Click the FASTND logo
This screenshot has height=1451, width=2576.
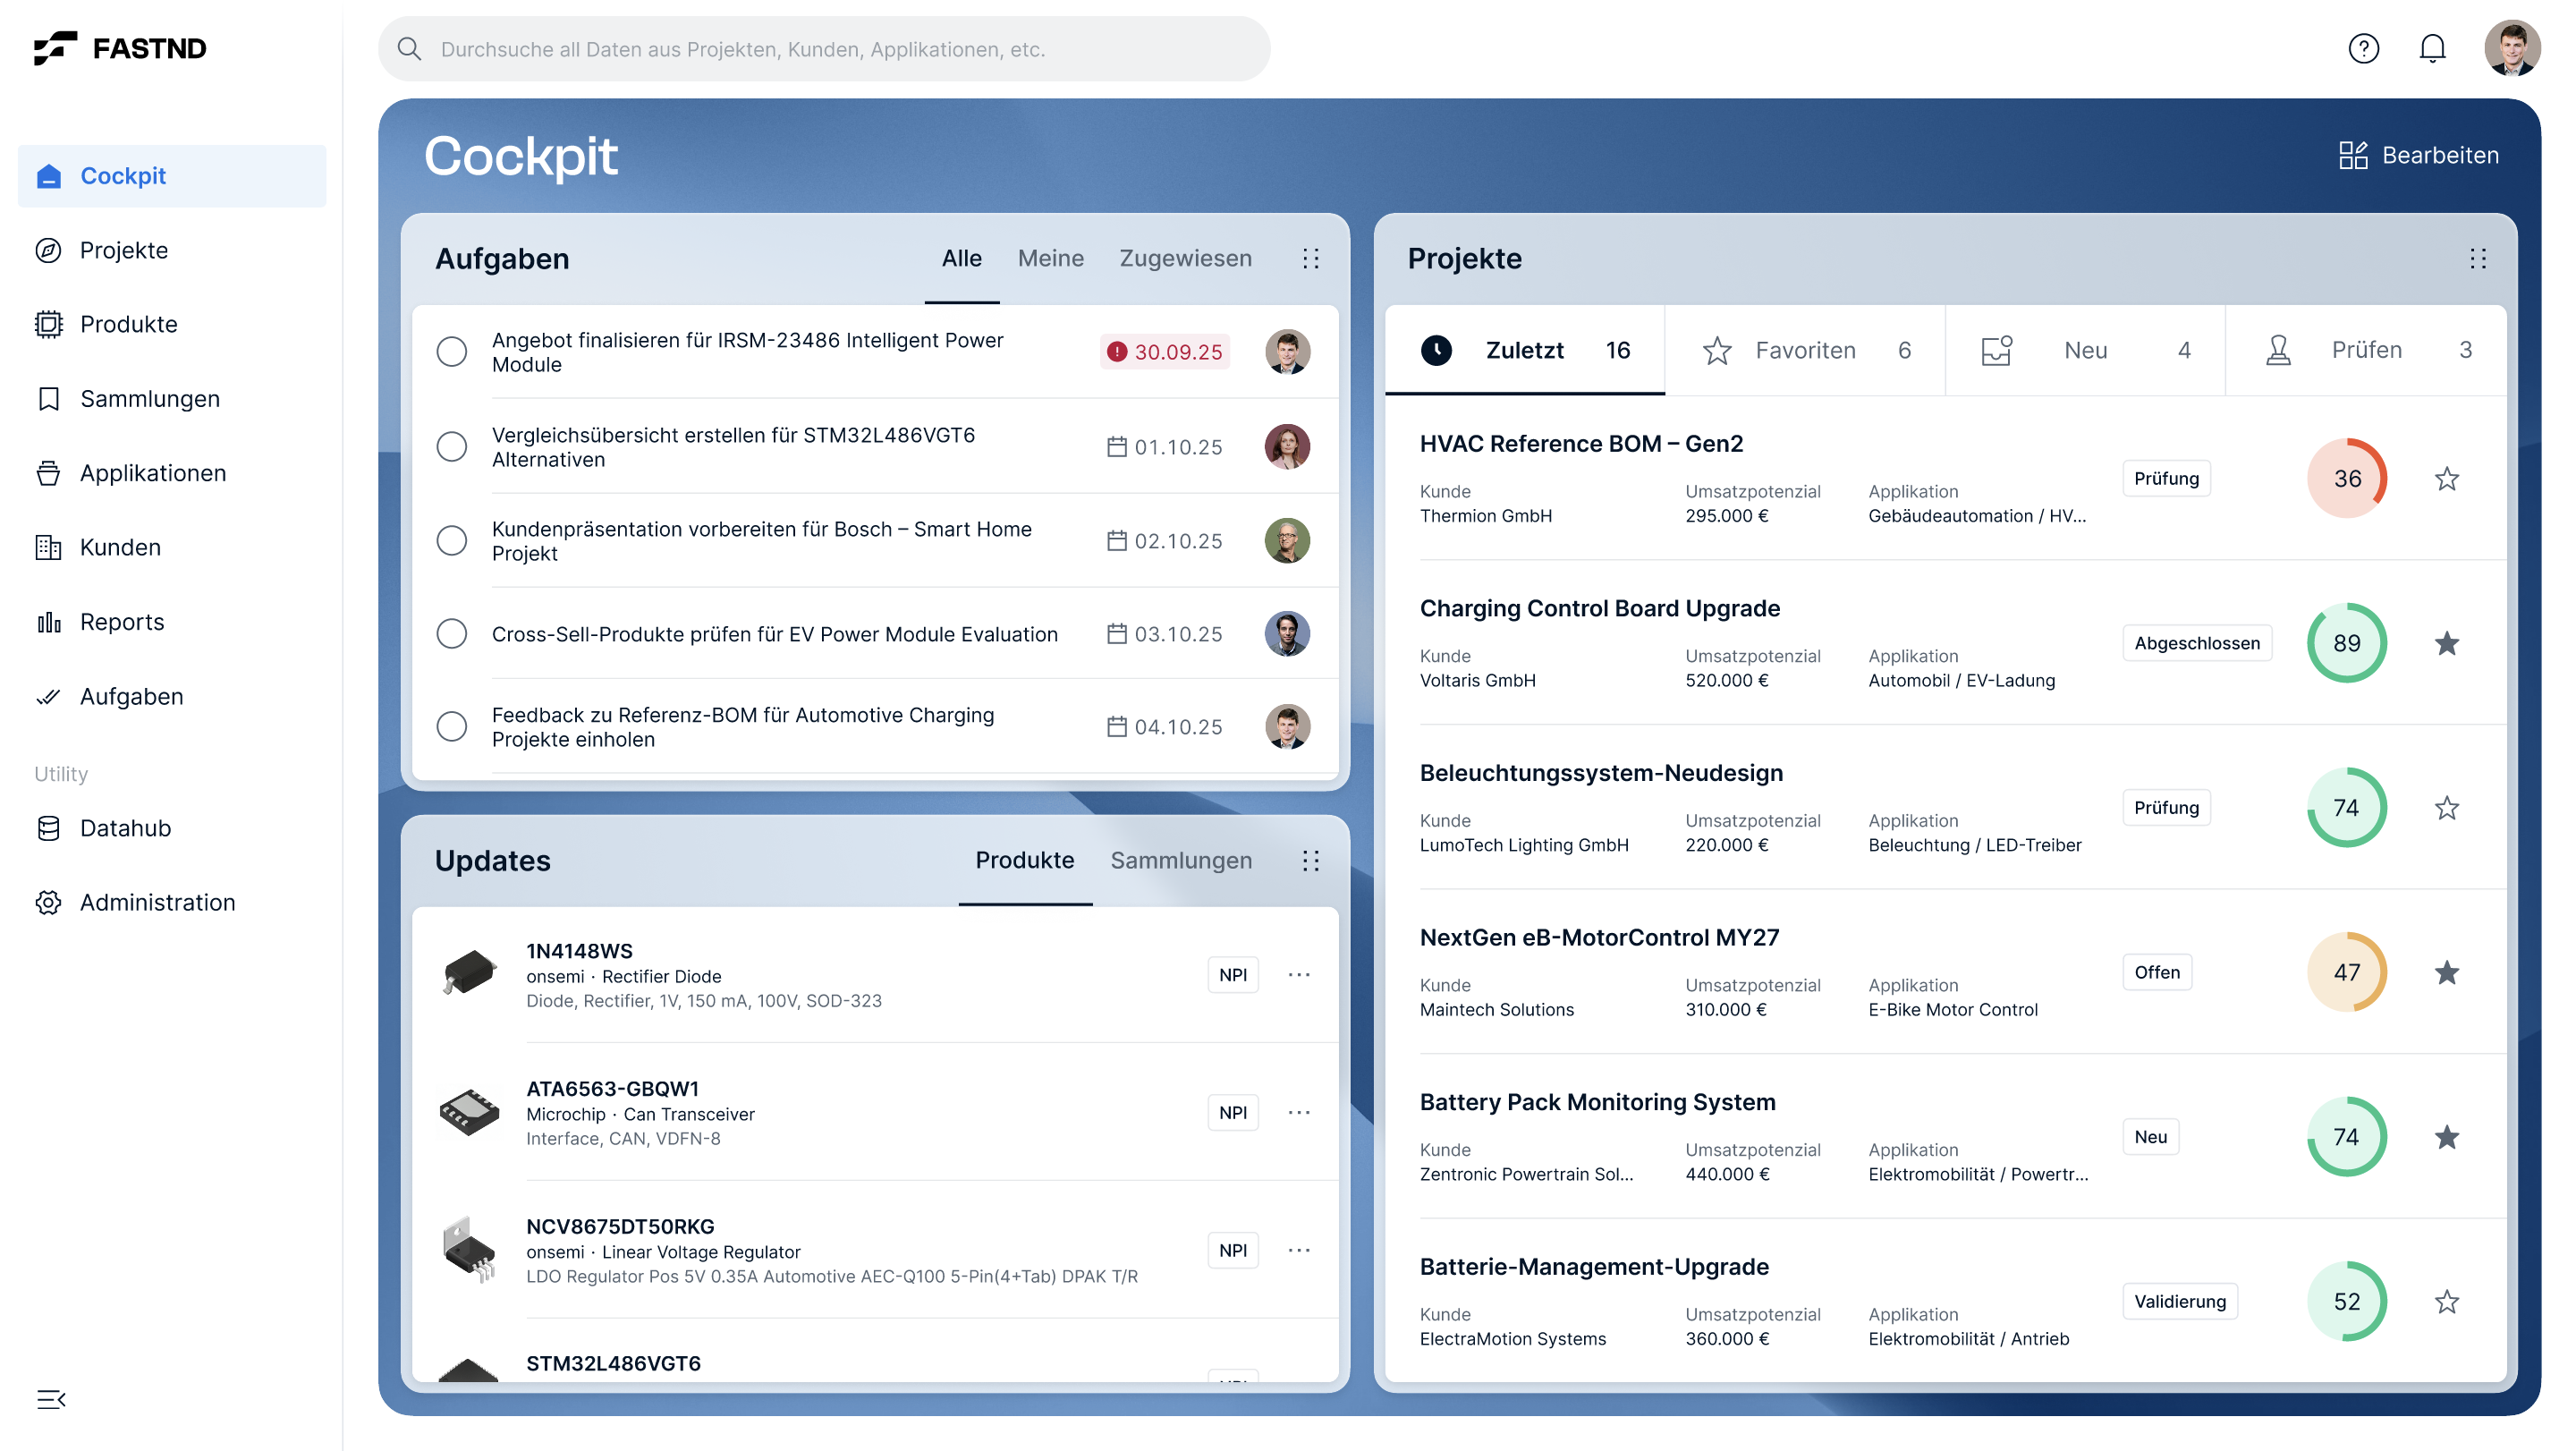click(120, 48)
